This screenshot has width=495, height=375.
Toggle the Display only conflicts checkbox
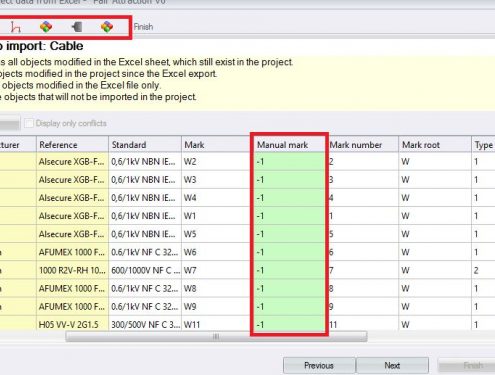[29, 123]
